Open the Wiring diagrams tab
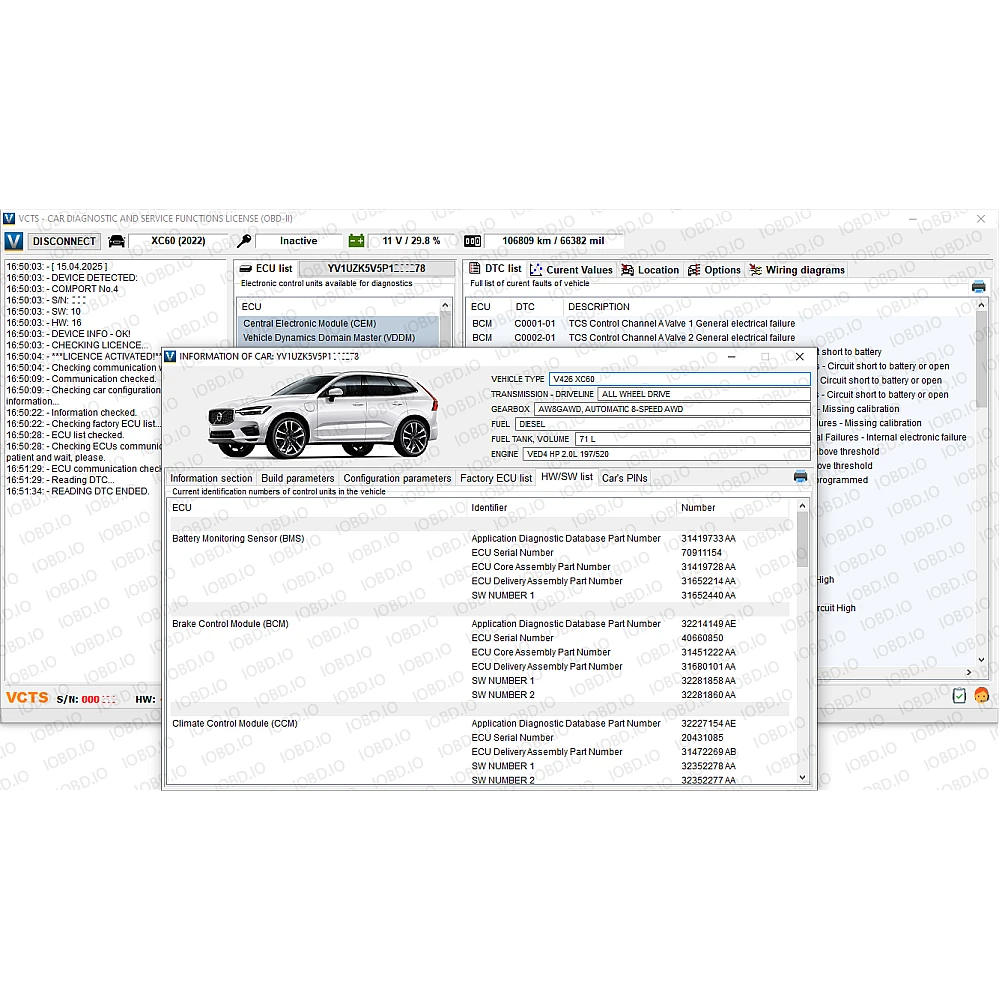 click(797, 270)
